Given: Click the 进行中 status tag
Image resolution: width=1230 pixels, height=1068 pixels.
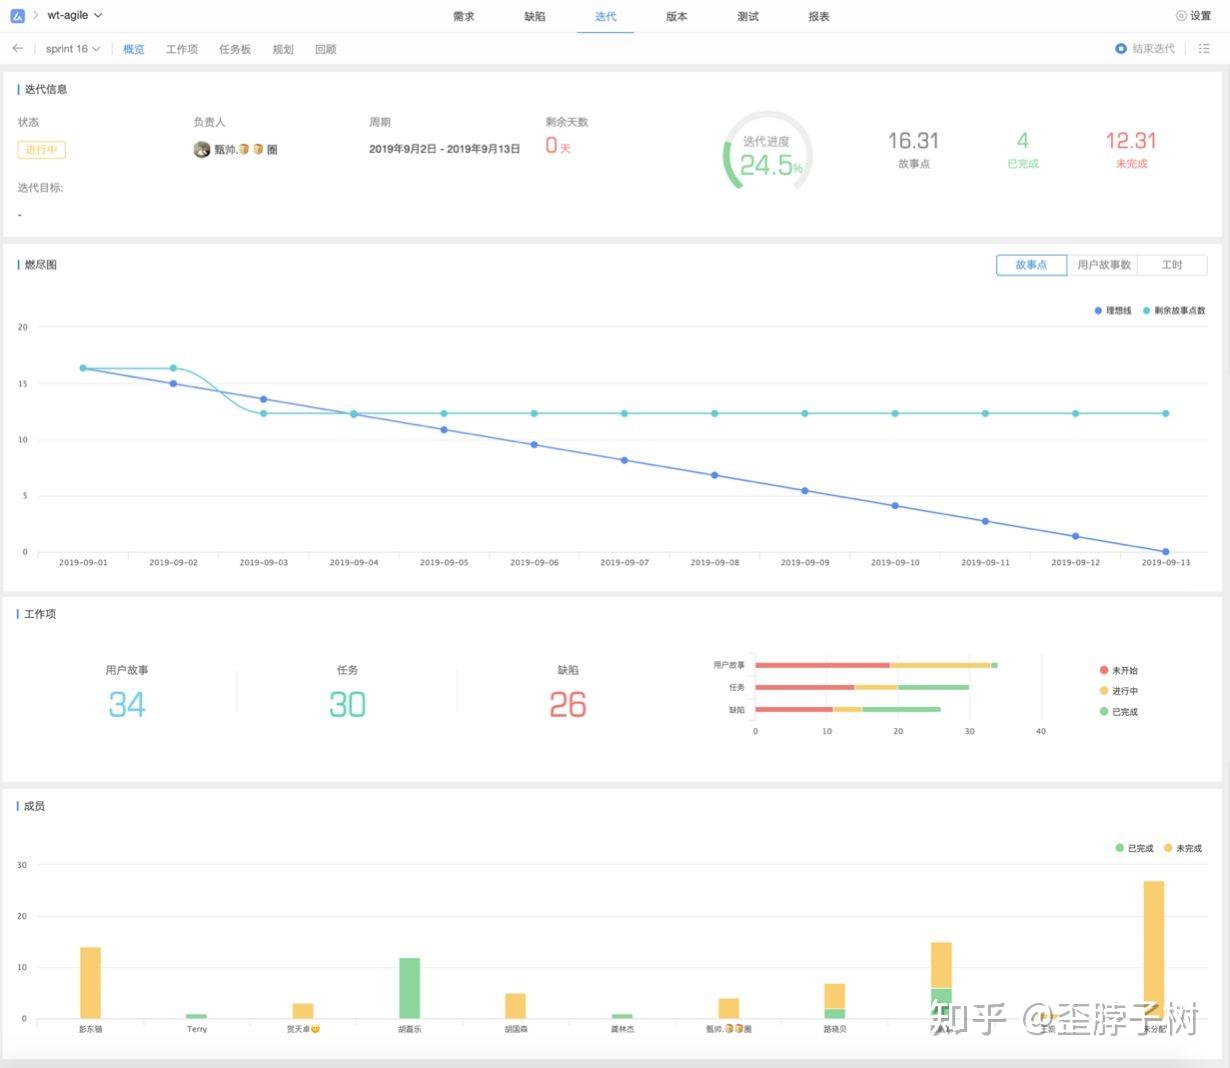Looking at the screenshot, I should point(41,150).
